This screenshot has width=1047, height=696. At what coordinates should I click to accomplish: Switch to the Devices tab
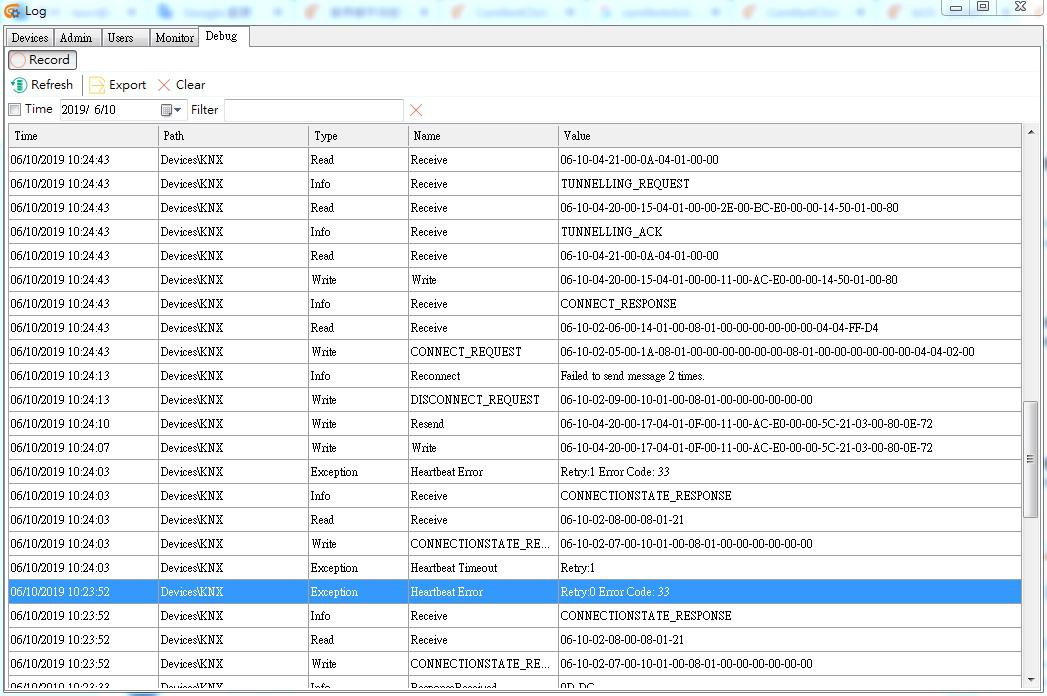(x=30, y=38)
